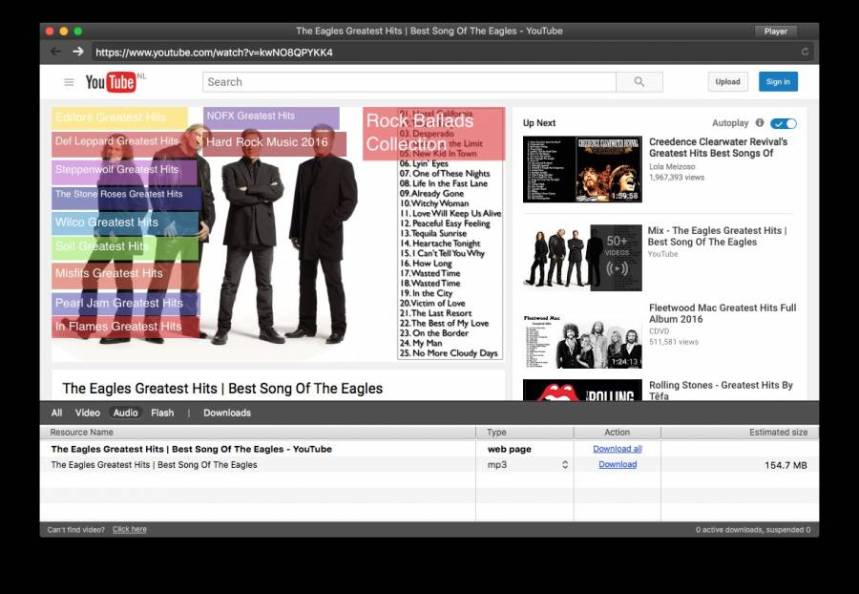
Task: Click the CDVD channel name
Action: click(x=659, y=331)
